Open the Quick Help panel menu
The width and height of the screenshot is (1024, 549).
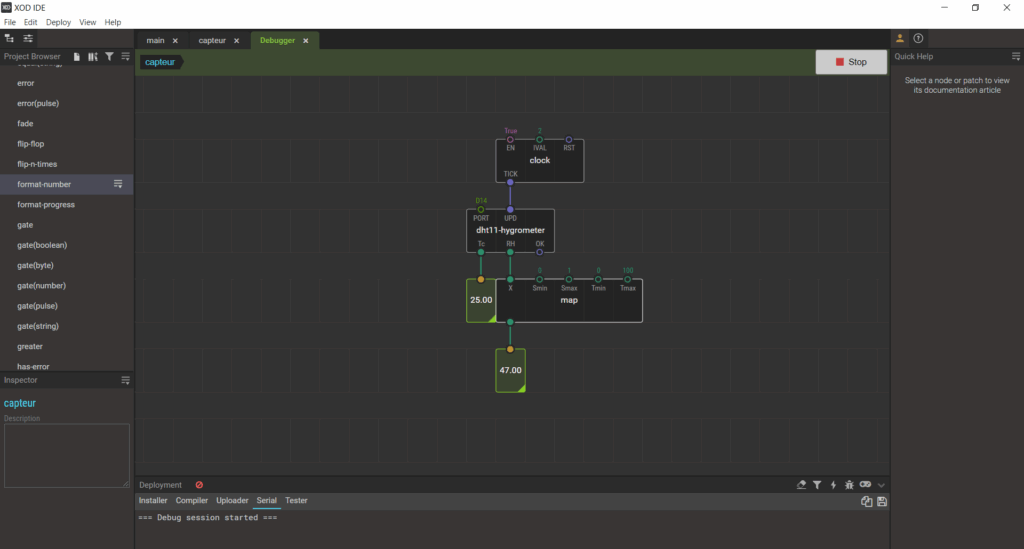click(1016, 57)
